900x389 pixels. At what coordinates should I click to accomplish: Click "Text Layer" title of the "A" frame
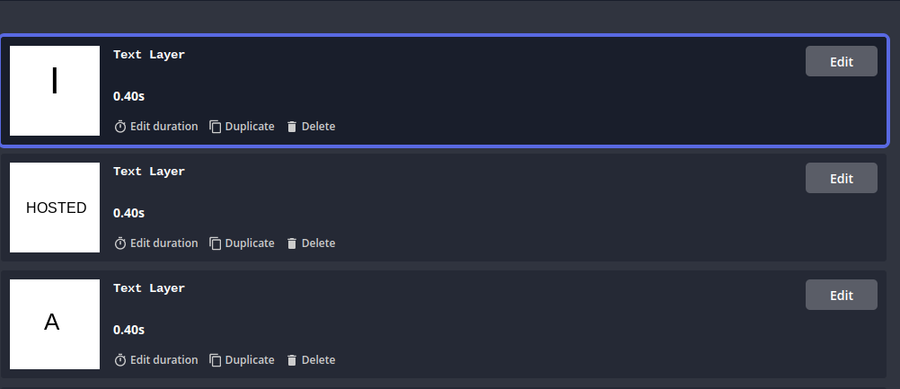pyautogui.click(x=149, y=288)
